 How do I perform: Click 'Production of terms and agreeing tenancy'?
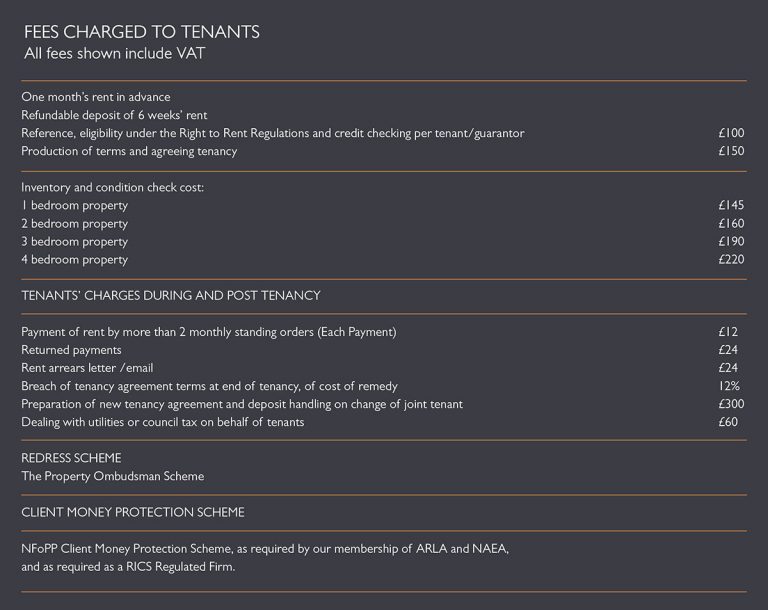click(x=129, y=151)
